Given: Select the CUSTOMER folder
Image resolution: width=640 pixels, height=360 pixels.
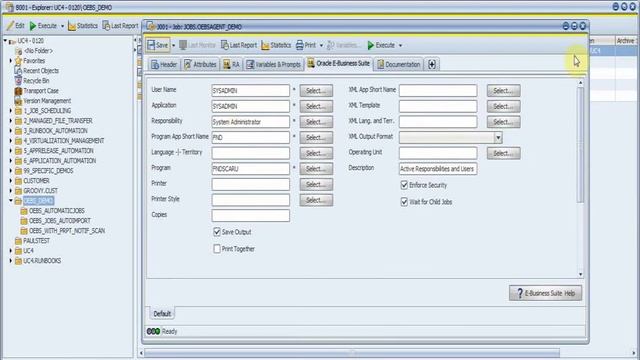Looking at the screenshot, I should [x=32, y=181].
